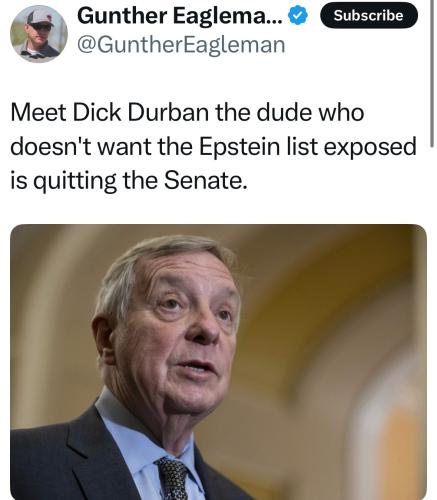Open the @GuntherEagleman handle link

181,45
